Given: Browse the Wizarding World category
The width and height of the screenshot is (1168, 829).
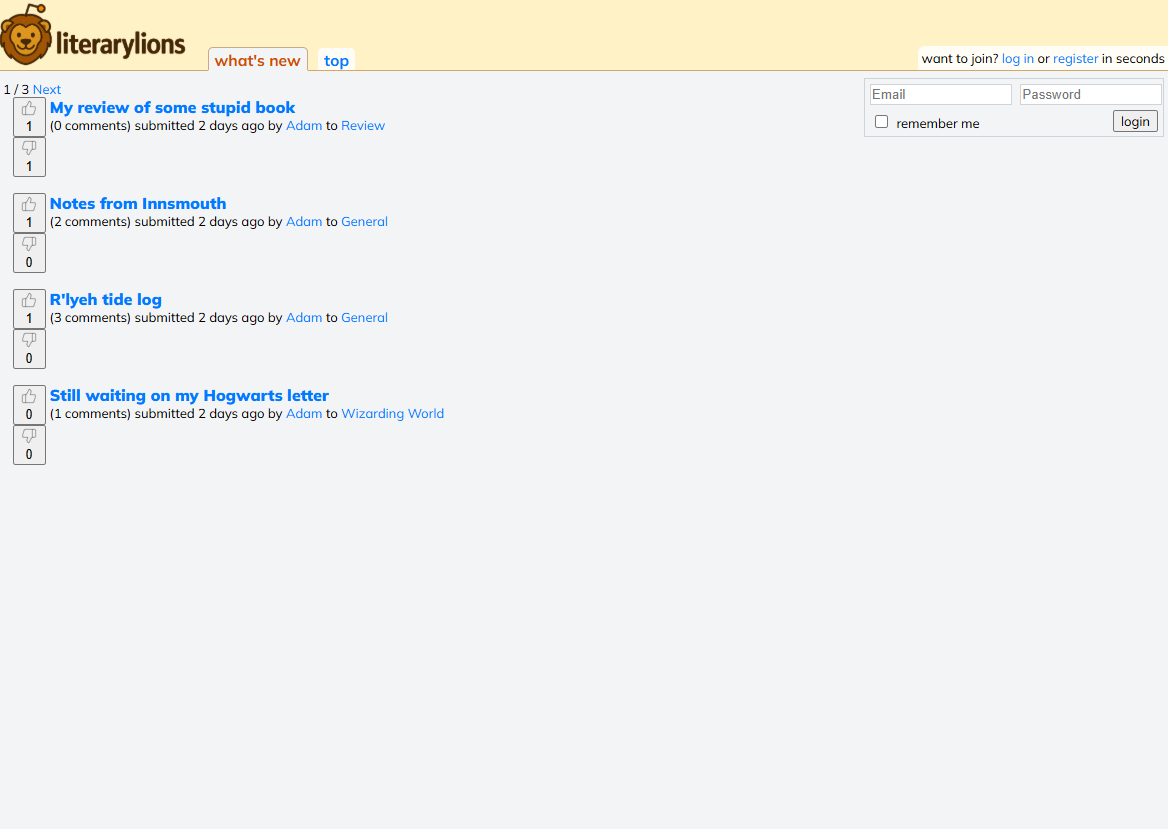Looking at the screenshot, I should tap(392, 413).
